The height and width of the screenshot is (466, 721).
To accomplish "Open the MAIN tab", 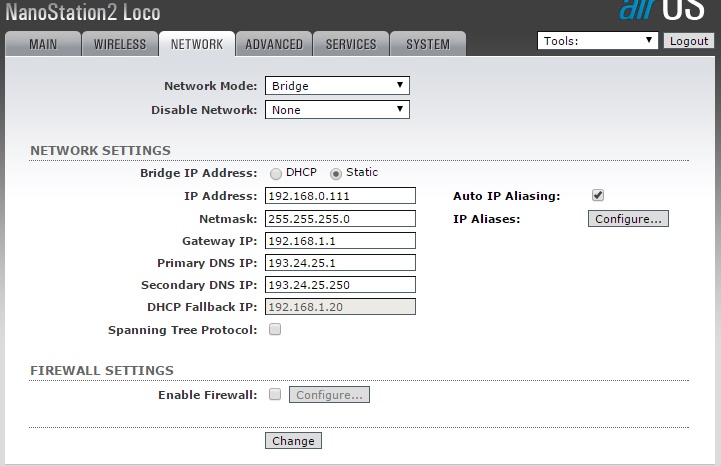I will pyautogui.click(x=43, y=44).
